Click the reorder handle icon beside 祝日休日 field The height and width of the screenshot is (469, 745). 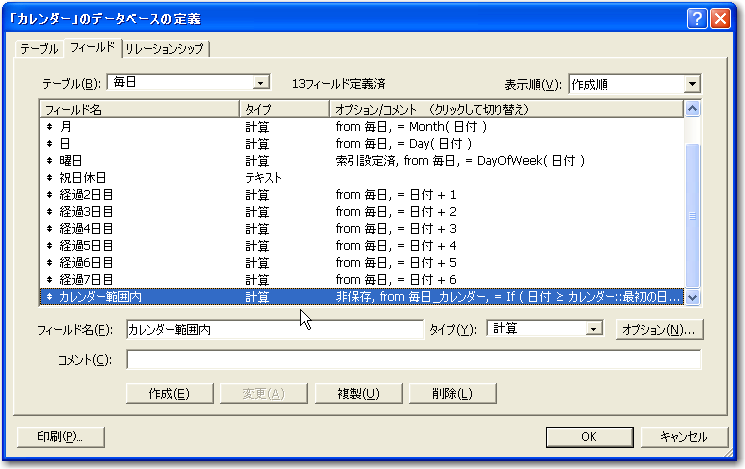click(49, 178)
